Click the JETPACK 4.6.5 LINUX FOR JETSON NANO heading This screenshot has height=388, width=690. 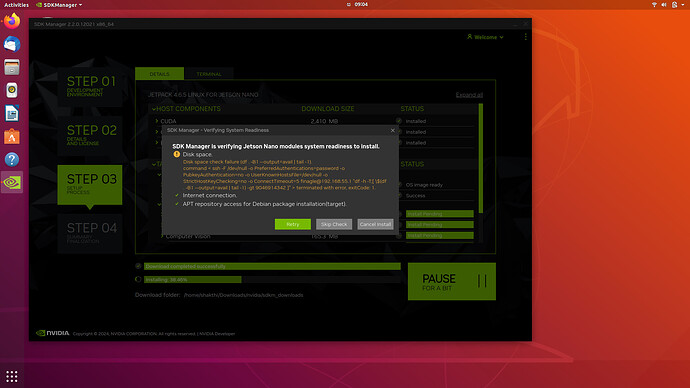(203, 95)
